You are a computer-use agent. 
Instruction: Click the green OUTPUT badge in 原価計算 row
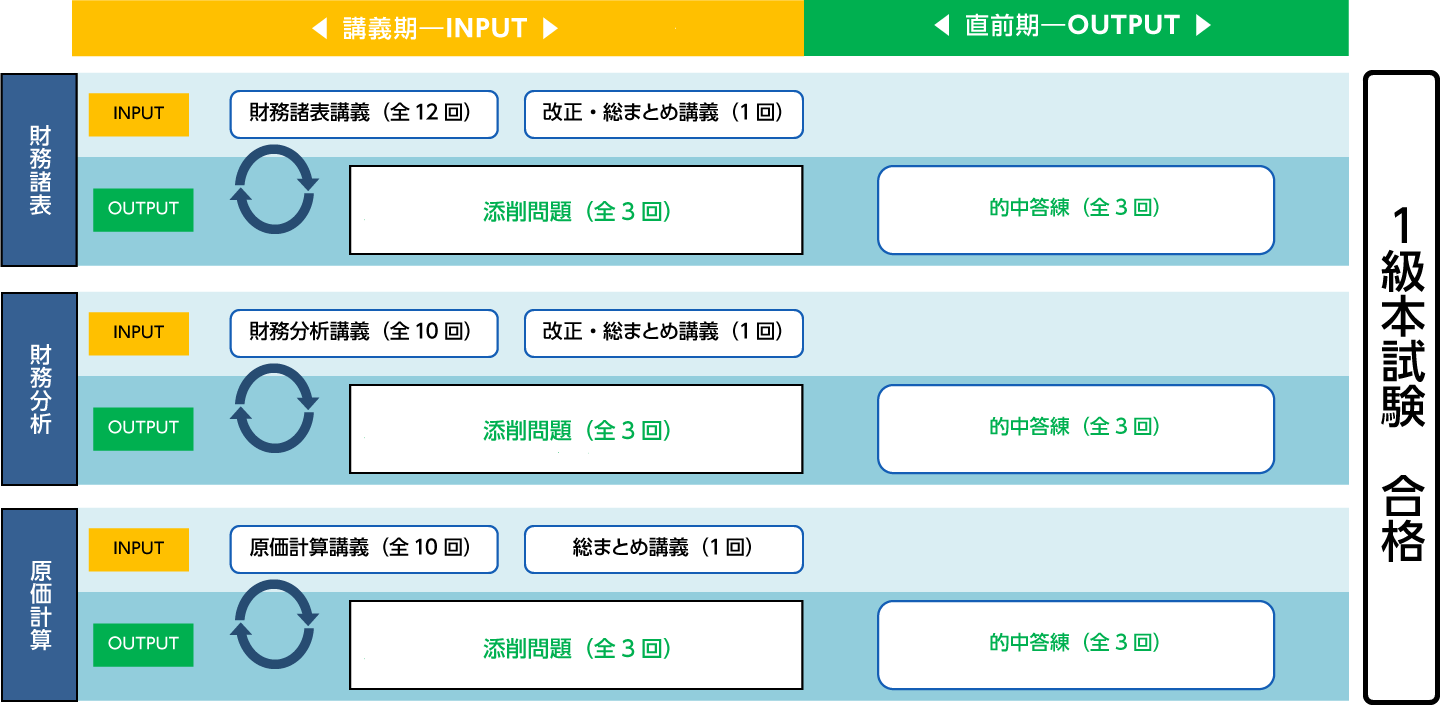[x=143, y=645]
